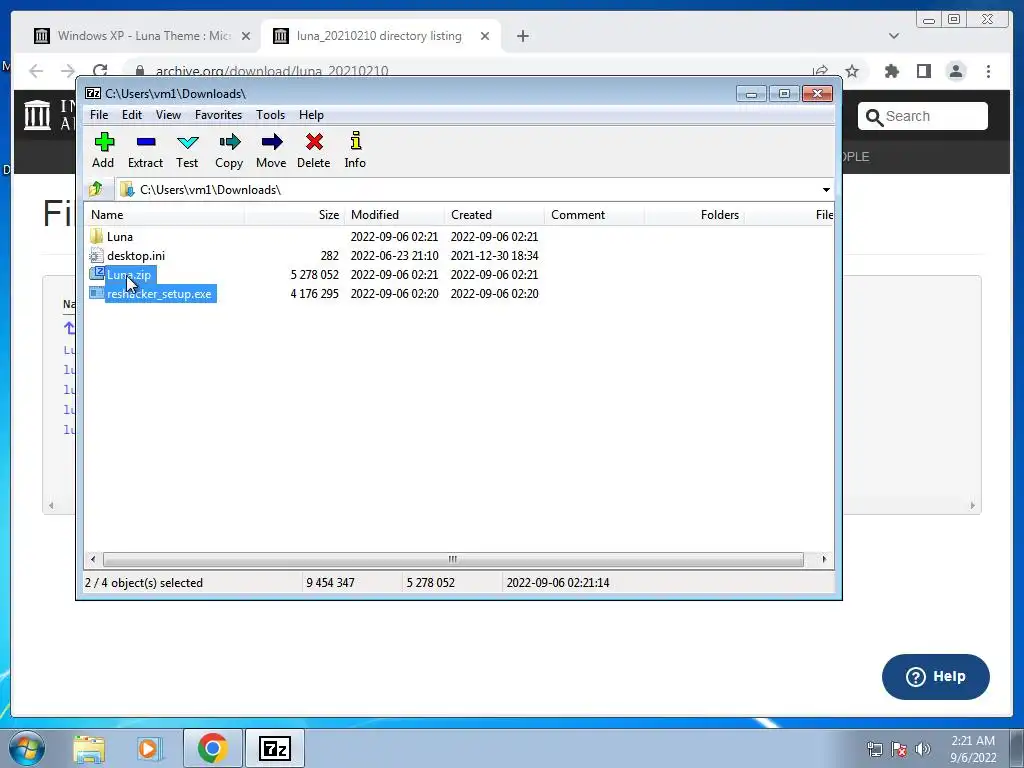Viewport: 1024px width, 768px height.
Task: Click the network tray icon
Action: tap(874, 750)
